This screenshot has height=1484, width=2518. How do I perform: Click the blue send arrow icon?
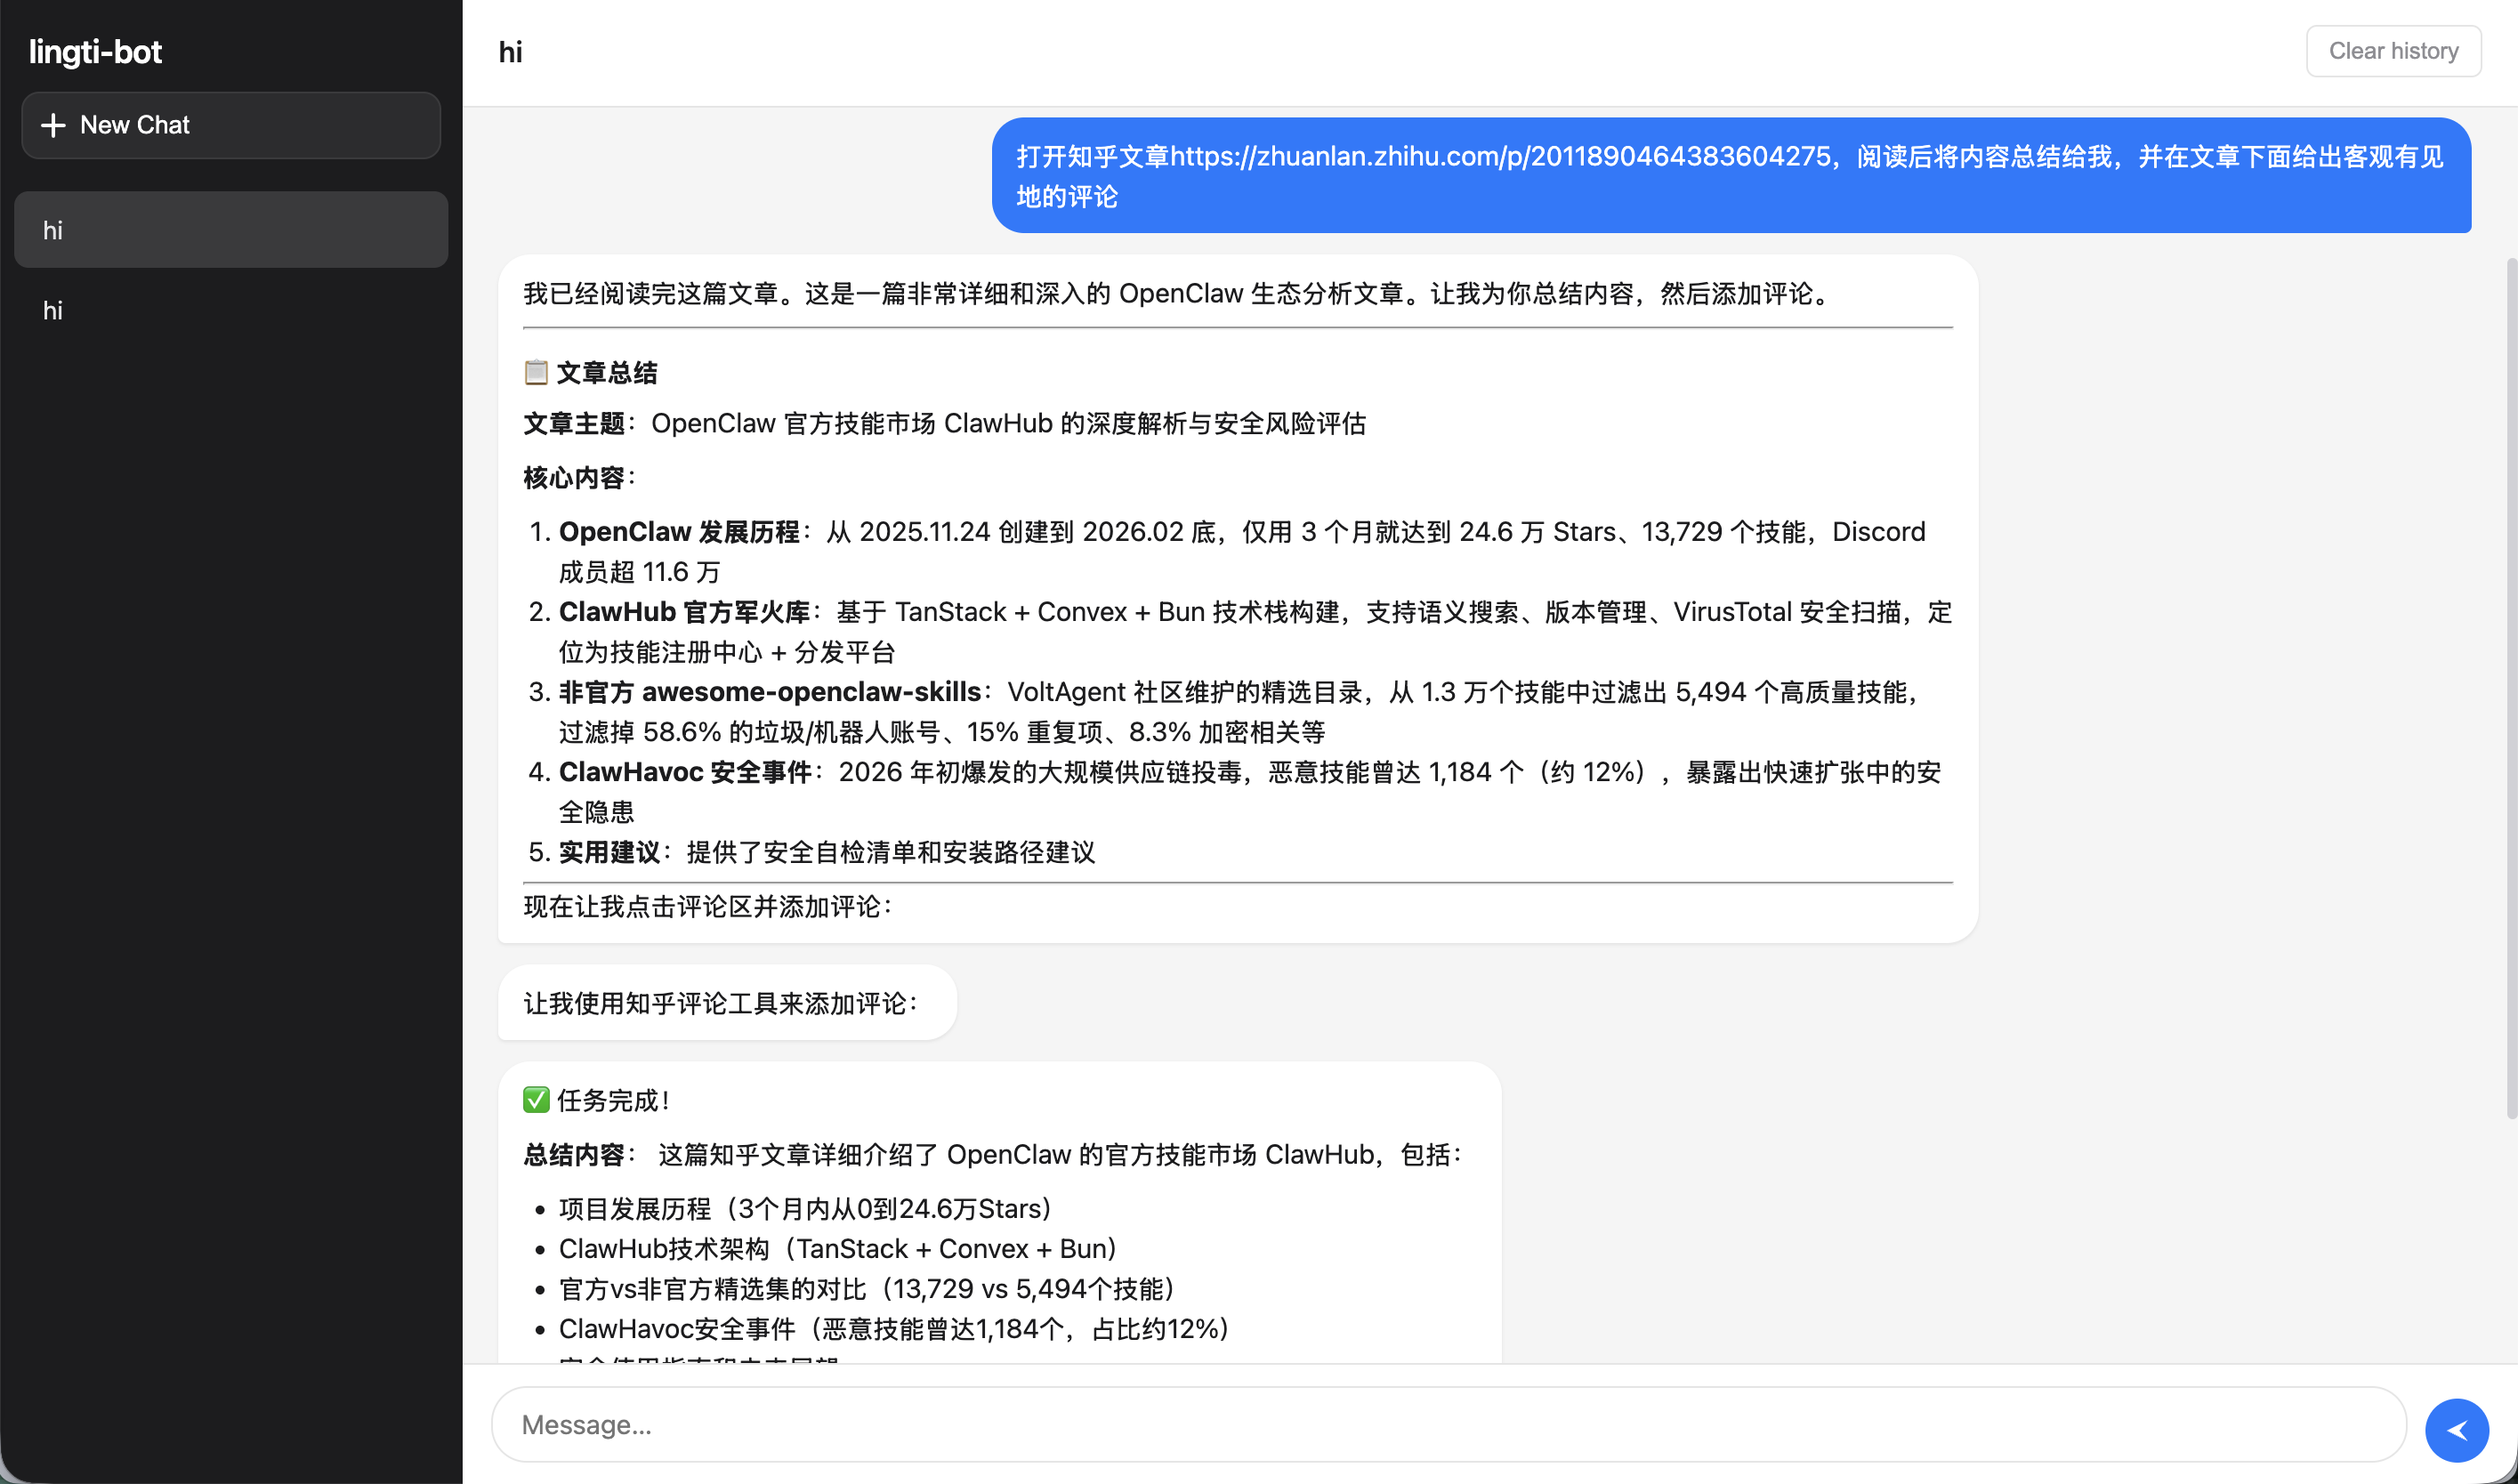[2457, 1429]
